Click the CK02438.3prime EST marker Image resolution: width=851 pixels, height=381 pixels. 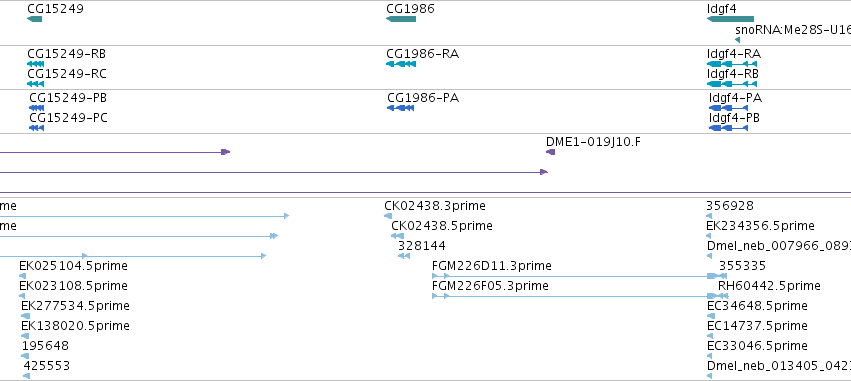(388, 216)
